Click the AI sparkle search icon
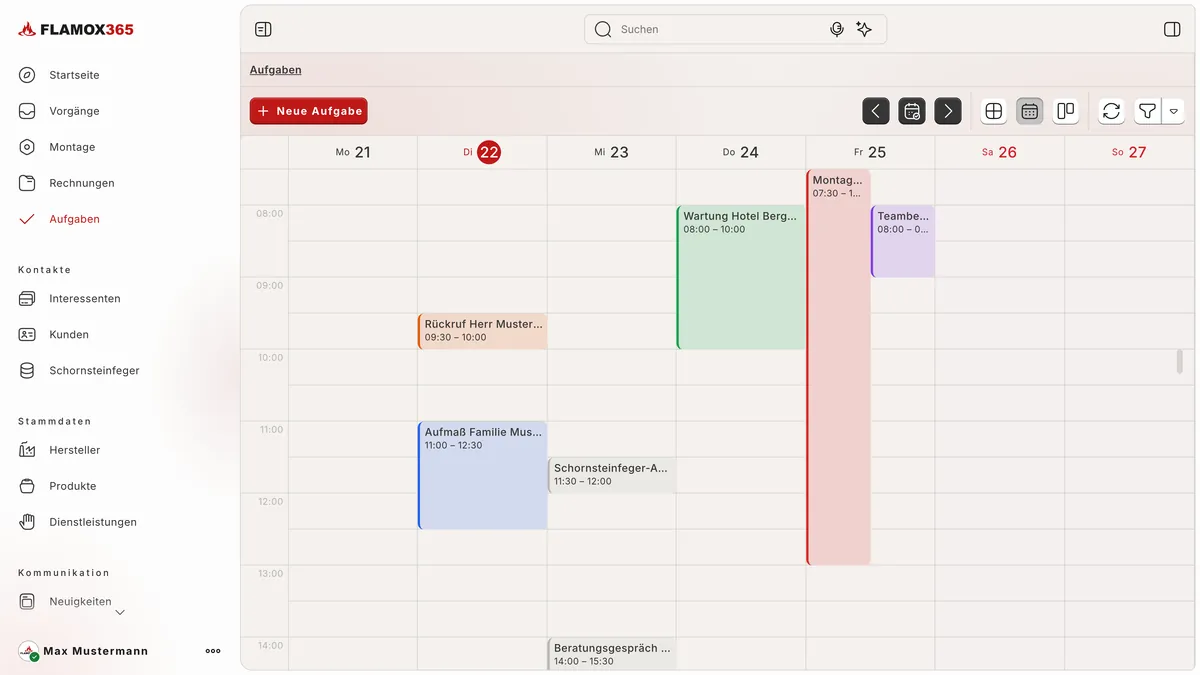This screenshot has width=1200, height=675. 864,29
